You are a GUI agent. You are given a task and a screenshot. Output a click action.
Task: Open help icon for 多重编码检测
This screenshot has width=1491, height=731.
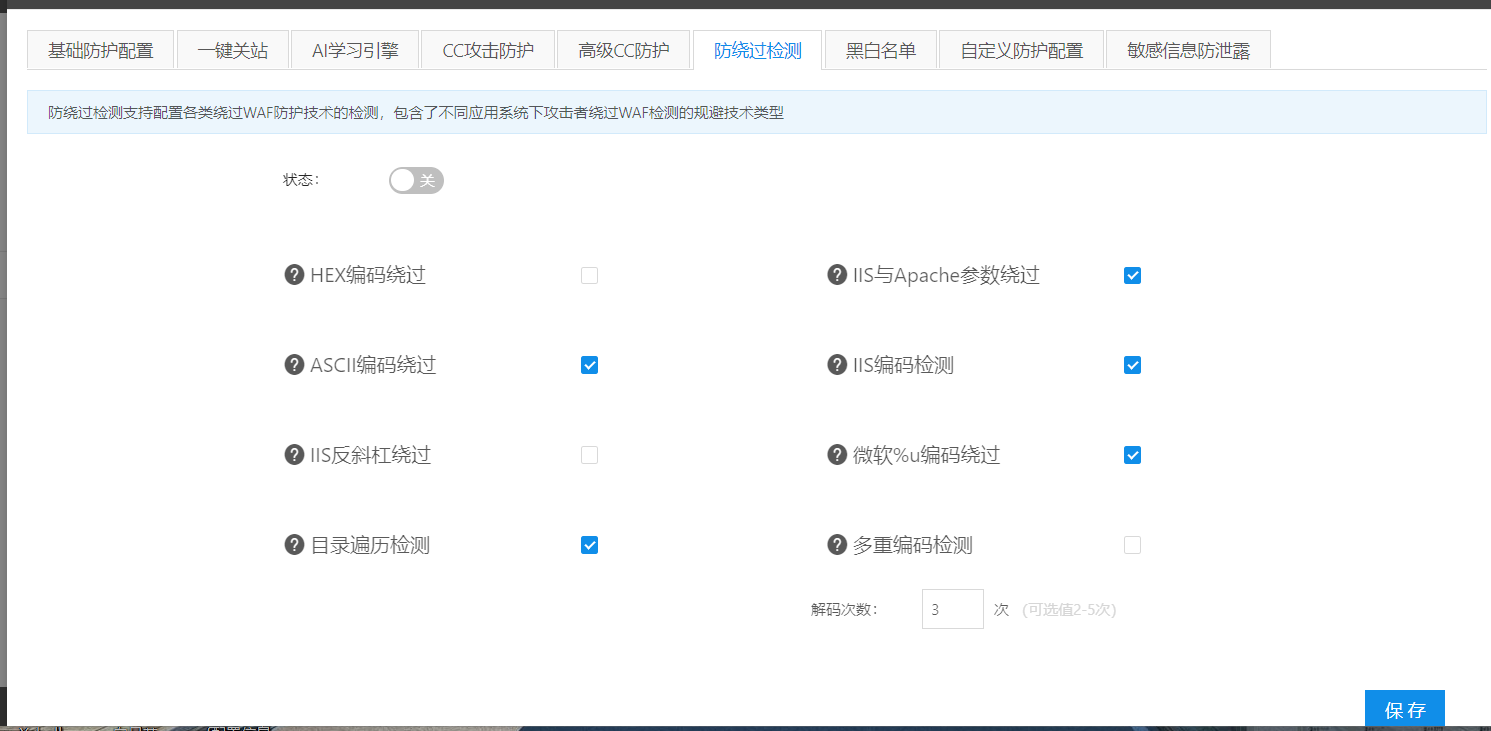837,545
